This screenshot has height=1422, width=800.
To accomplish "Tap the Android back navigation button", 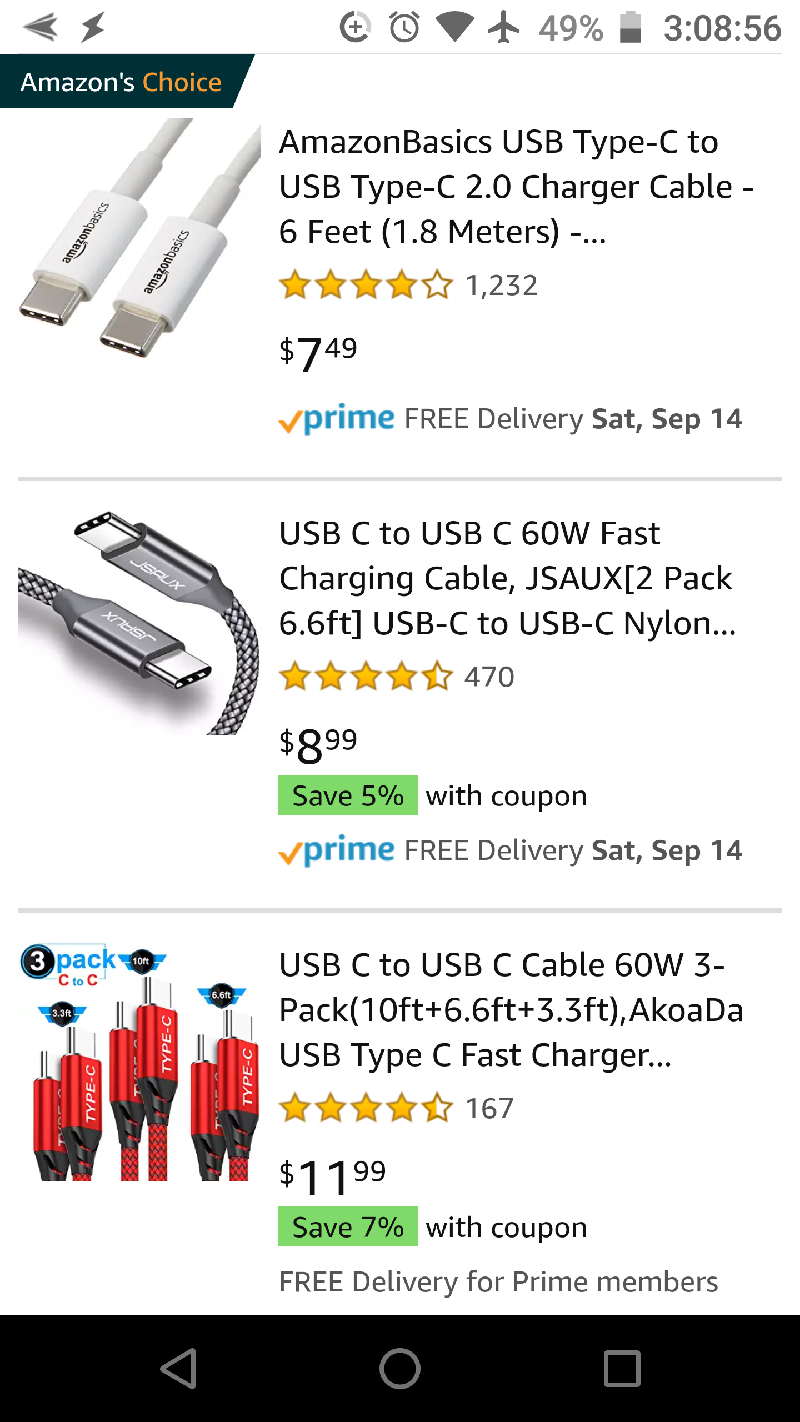I will (179, 1368).
